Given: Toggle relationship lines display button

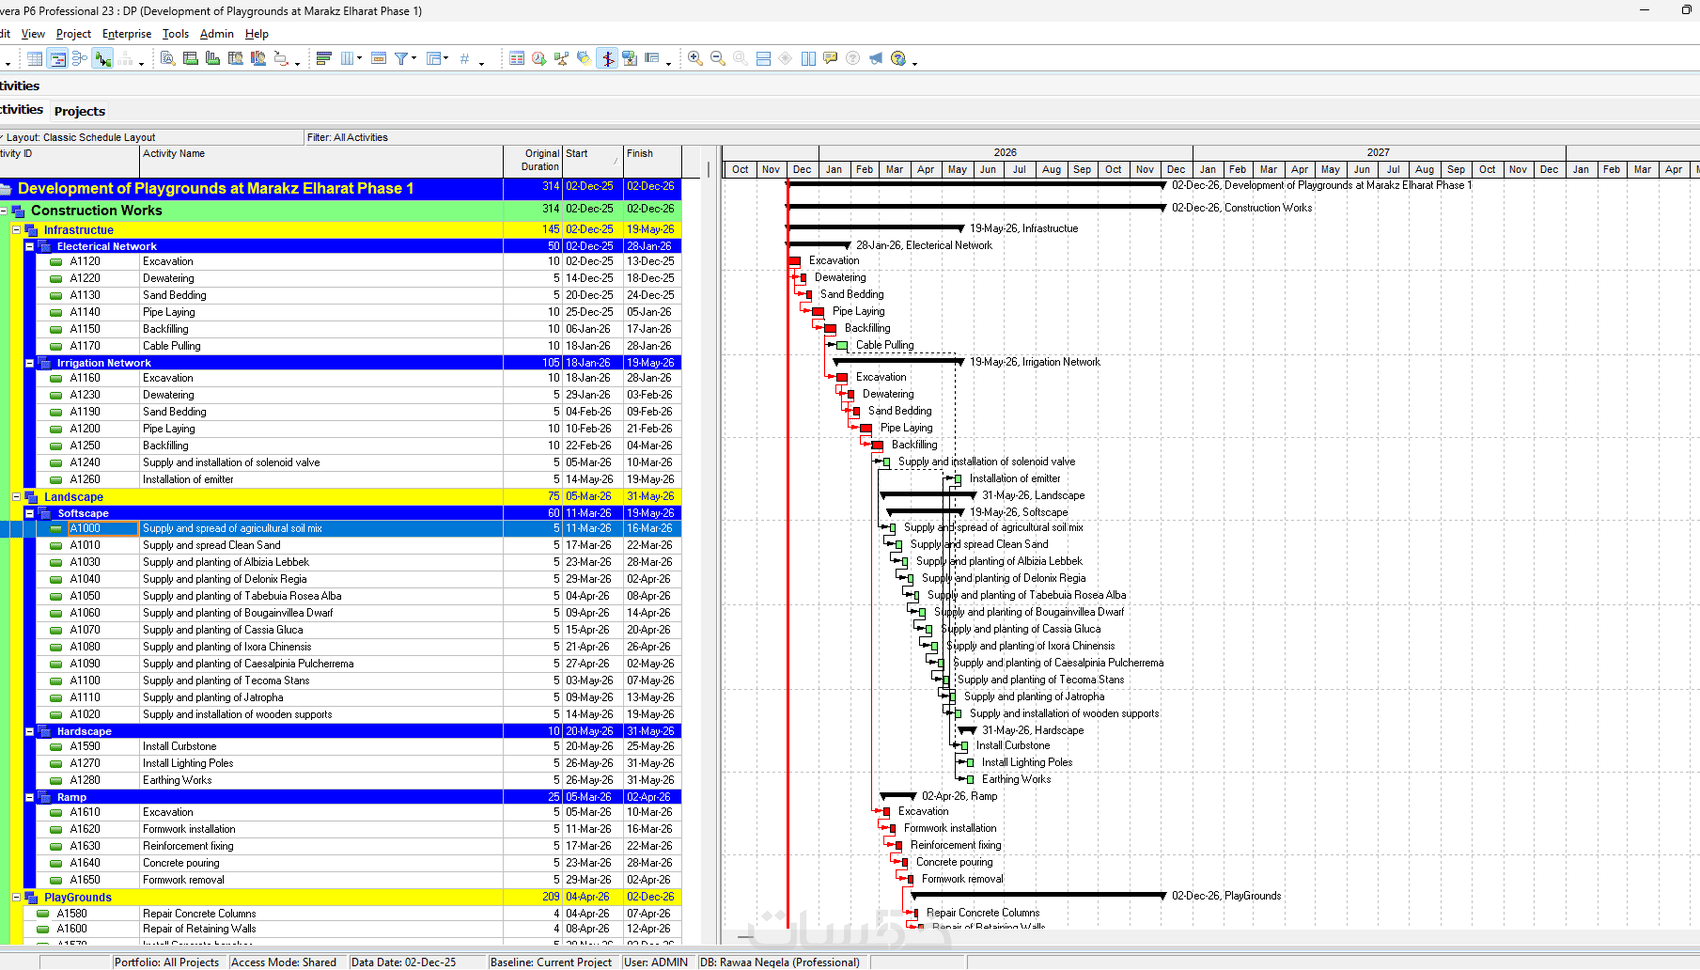Looking at the screenshot, I should (103, 59).
